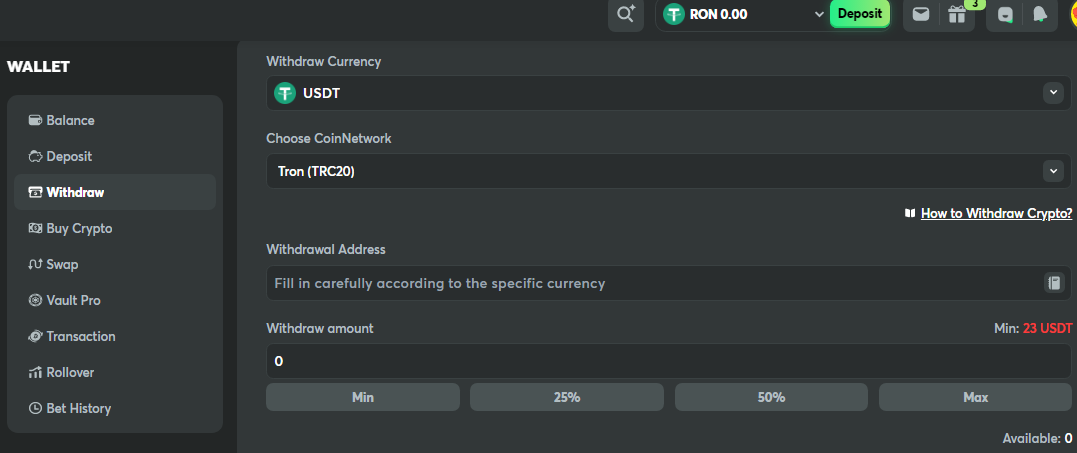
Task: Open Buy Crypto from the sidebar
Action: [78, 228]
